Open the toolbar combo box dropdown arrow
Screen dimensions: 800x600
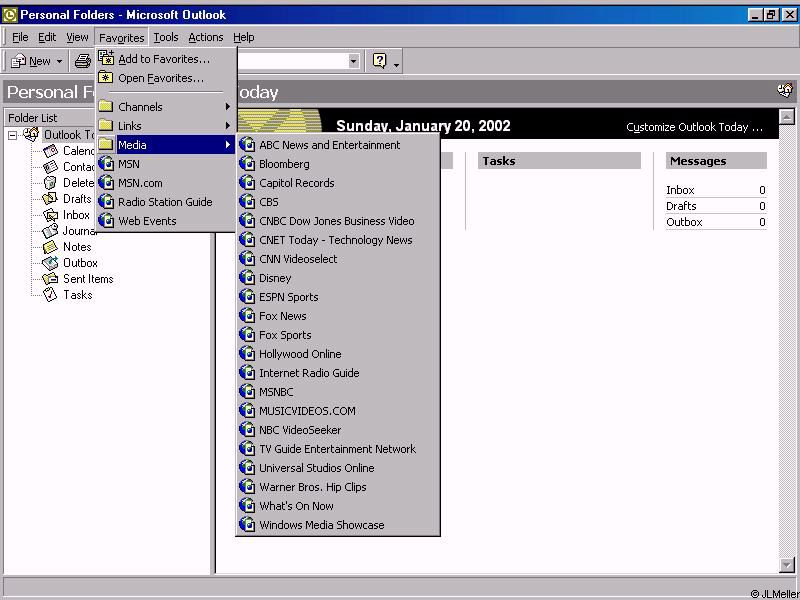pyautogui.click(x=353, y=61)
